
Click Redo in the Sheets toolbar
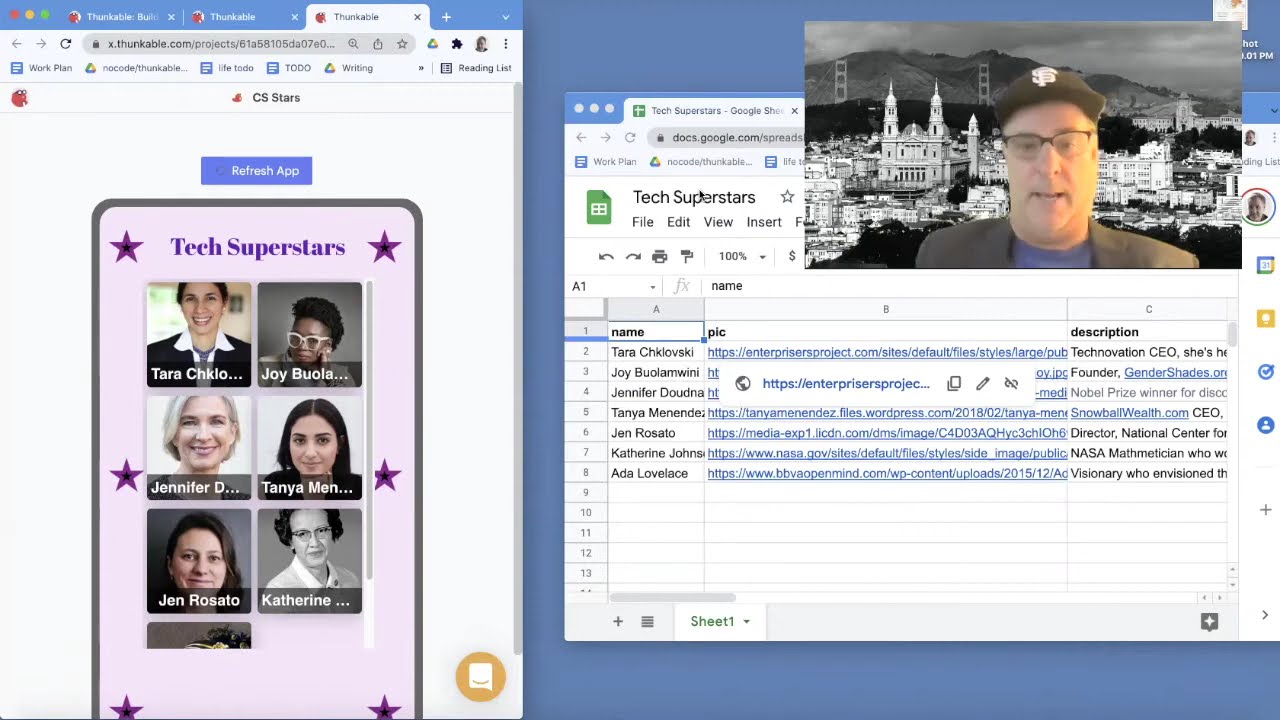click(x=633, y=257)
